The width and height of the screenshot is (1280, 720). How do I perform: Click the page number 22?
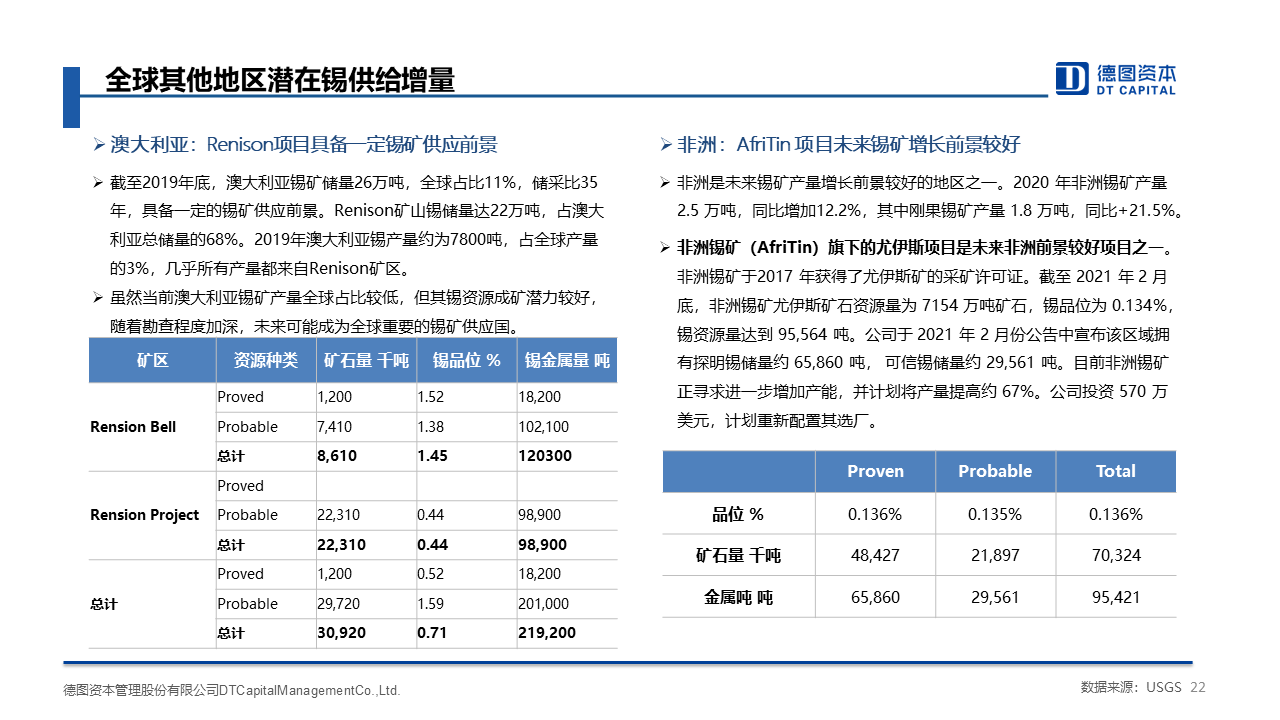(1198, 687)
